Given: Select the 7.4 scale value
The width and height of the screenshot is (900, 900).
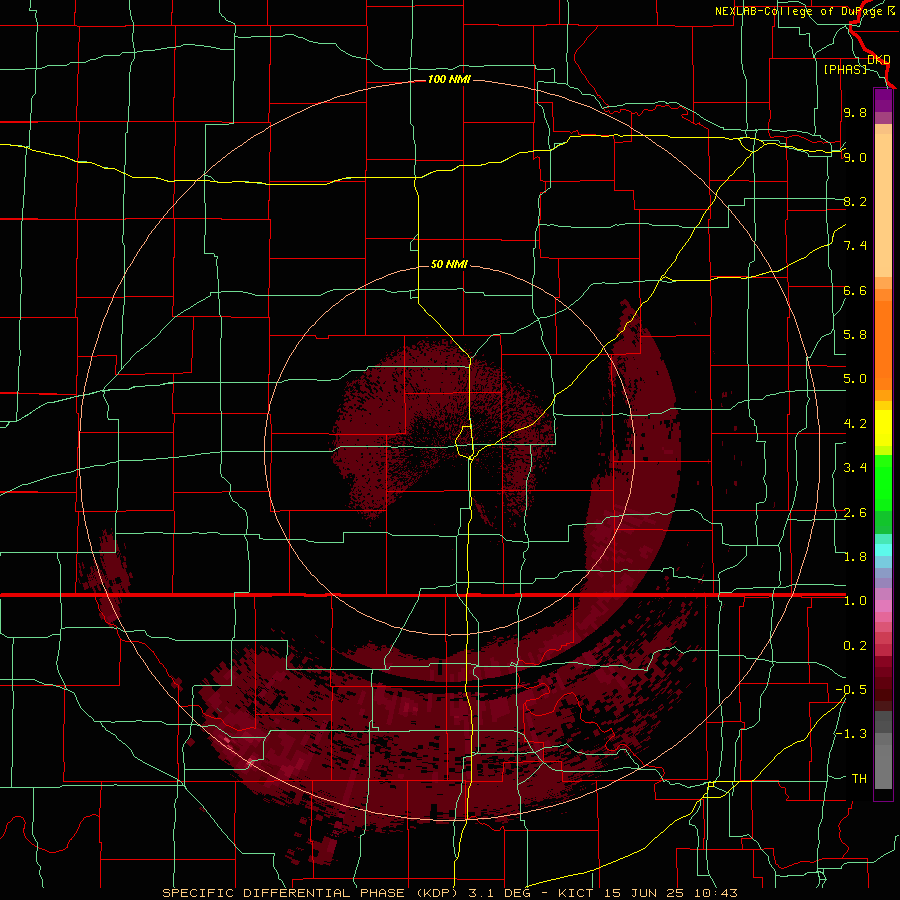Looking at the screenshot, I should click(855, 246).
